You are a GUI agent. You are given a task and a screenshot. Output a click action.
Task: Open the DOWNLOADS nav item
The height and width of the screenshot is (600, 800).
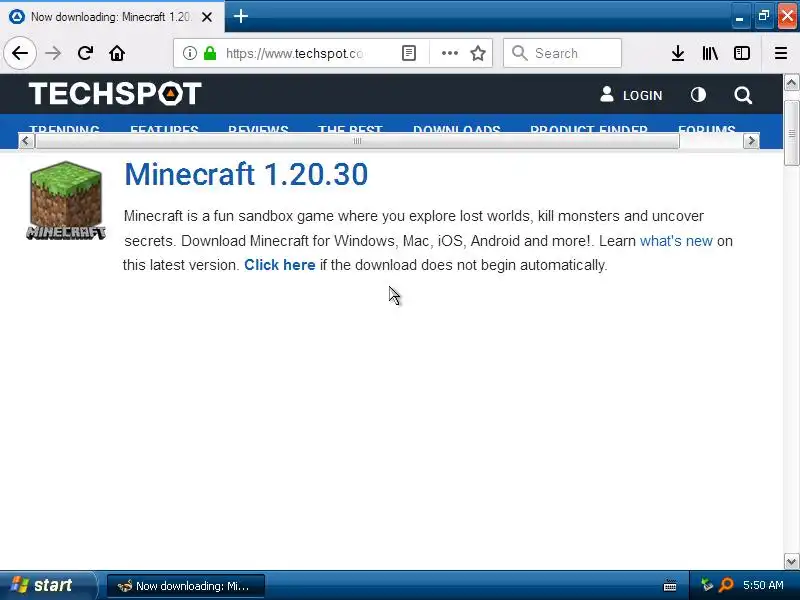coord(457,129)
